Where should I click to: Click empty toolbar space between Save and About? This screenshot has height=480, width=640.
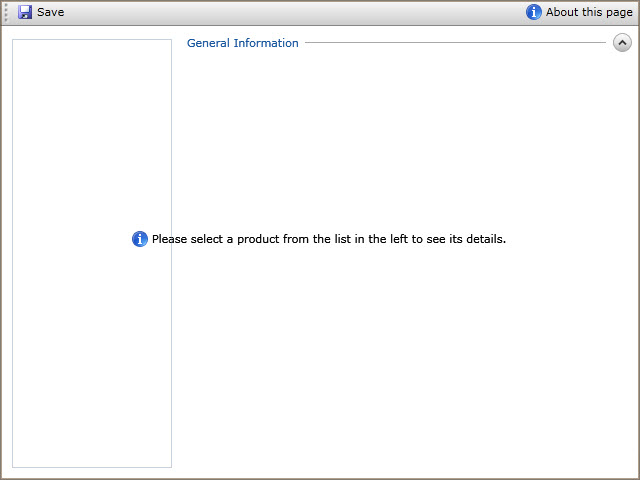pos(290,12)
